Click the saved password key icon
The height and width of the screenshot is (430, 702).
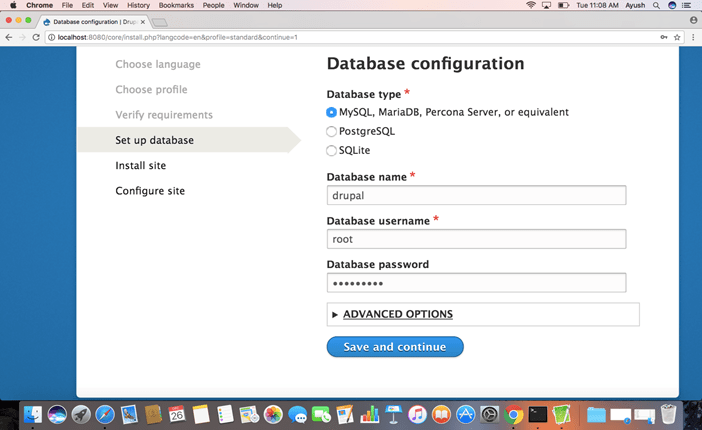[x=664, y=37]
